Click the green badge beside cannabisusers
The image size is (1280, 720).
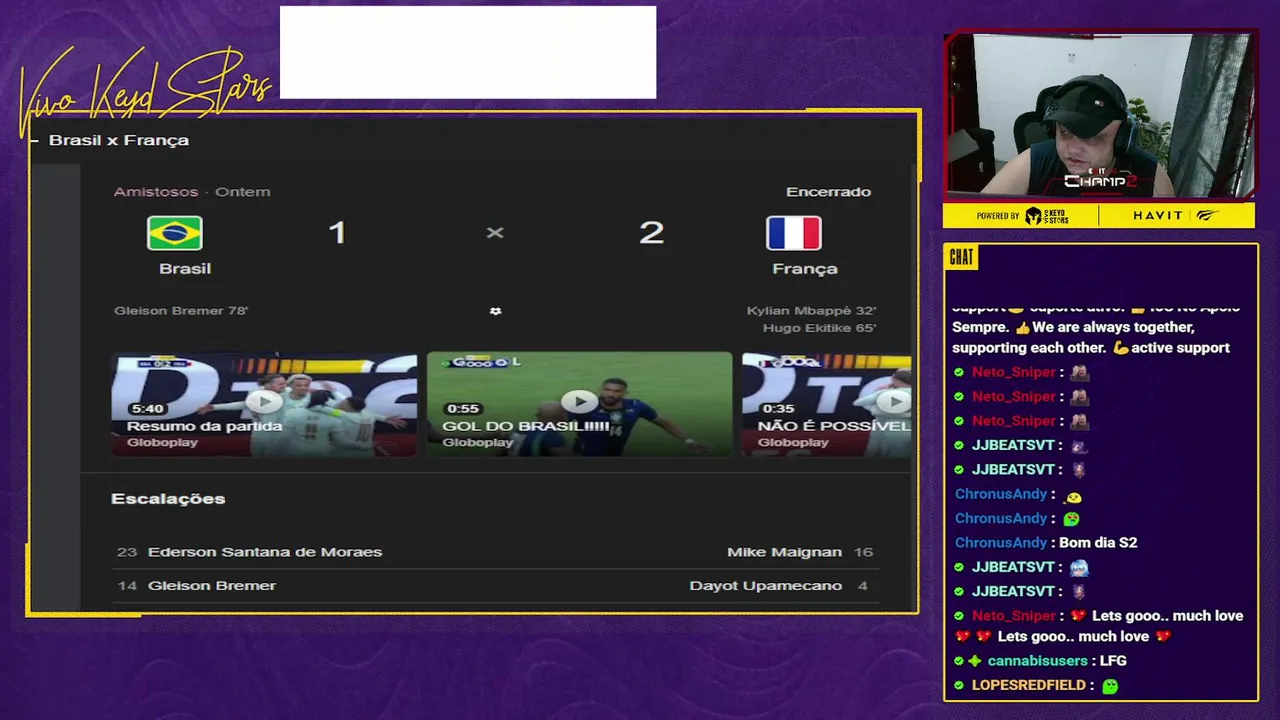pyautogui.click(x=959, y=661)
